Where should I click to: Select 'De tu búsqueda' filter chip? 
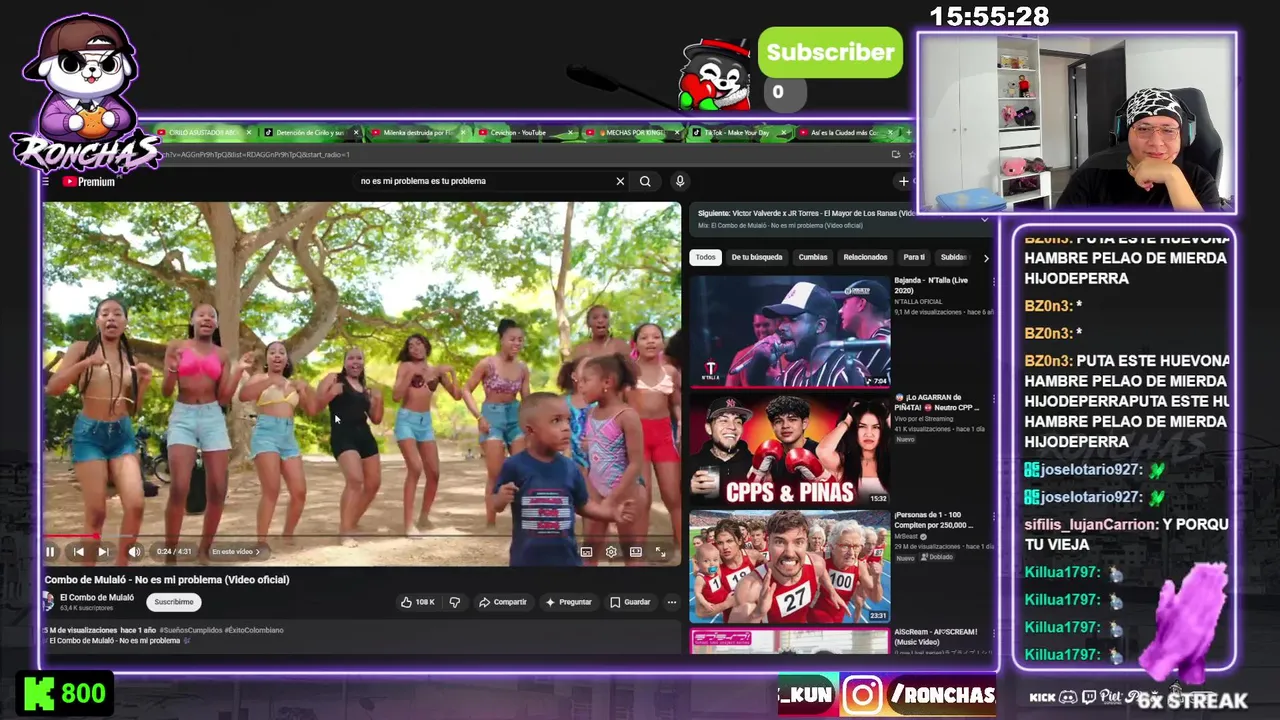point(757,257)
